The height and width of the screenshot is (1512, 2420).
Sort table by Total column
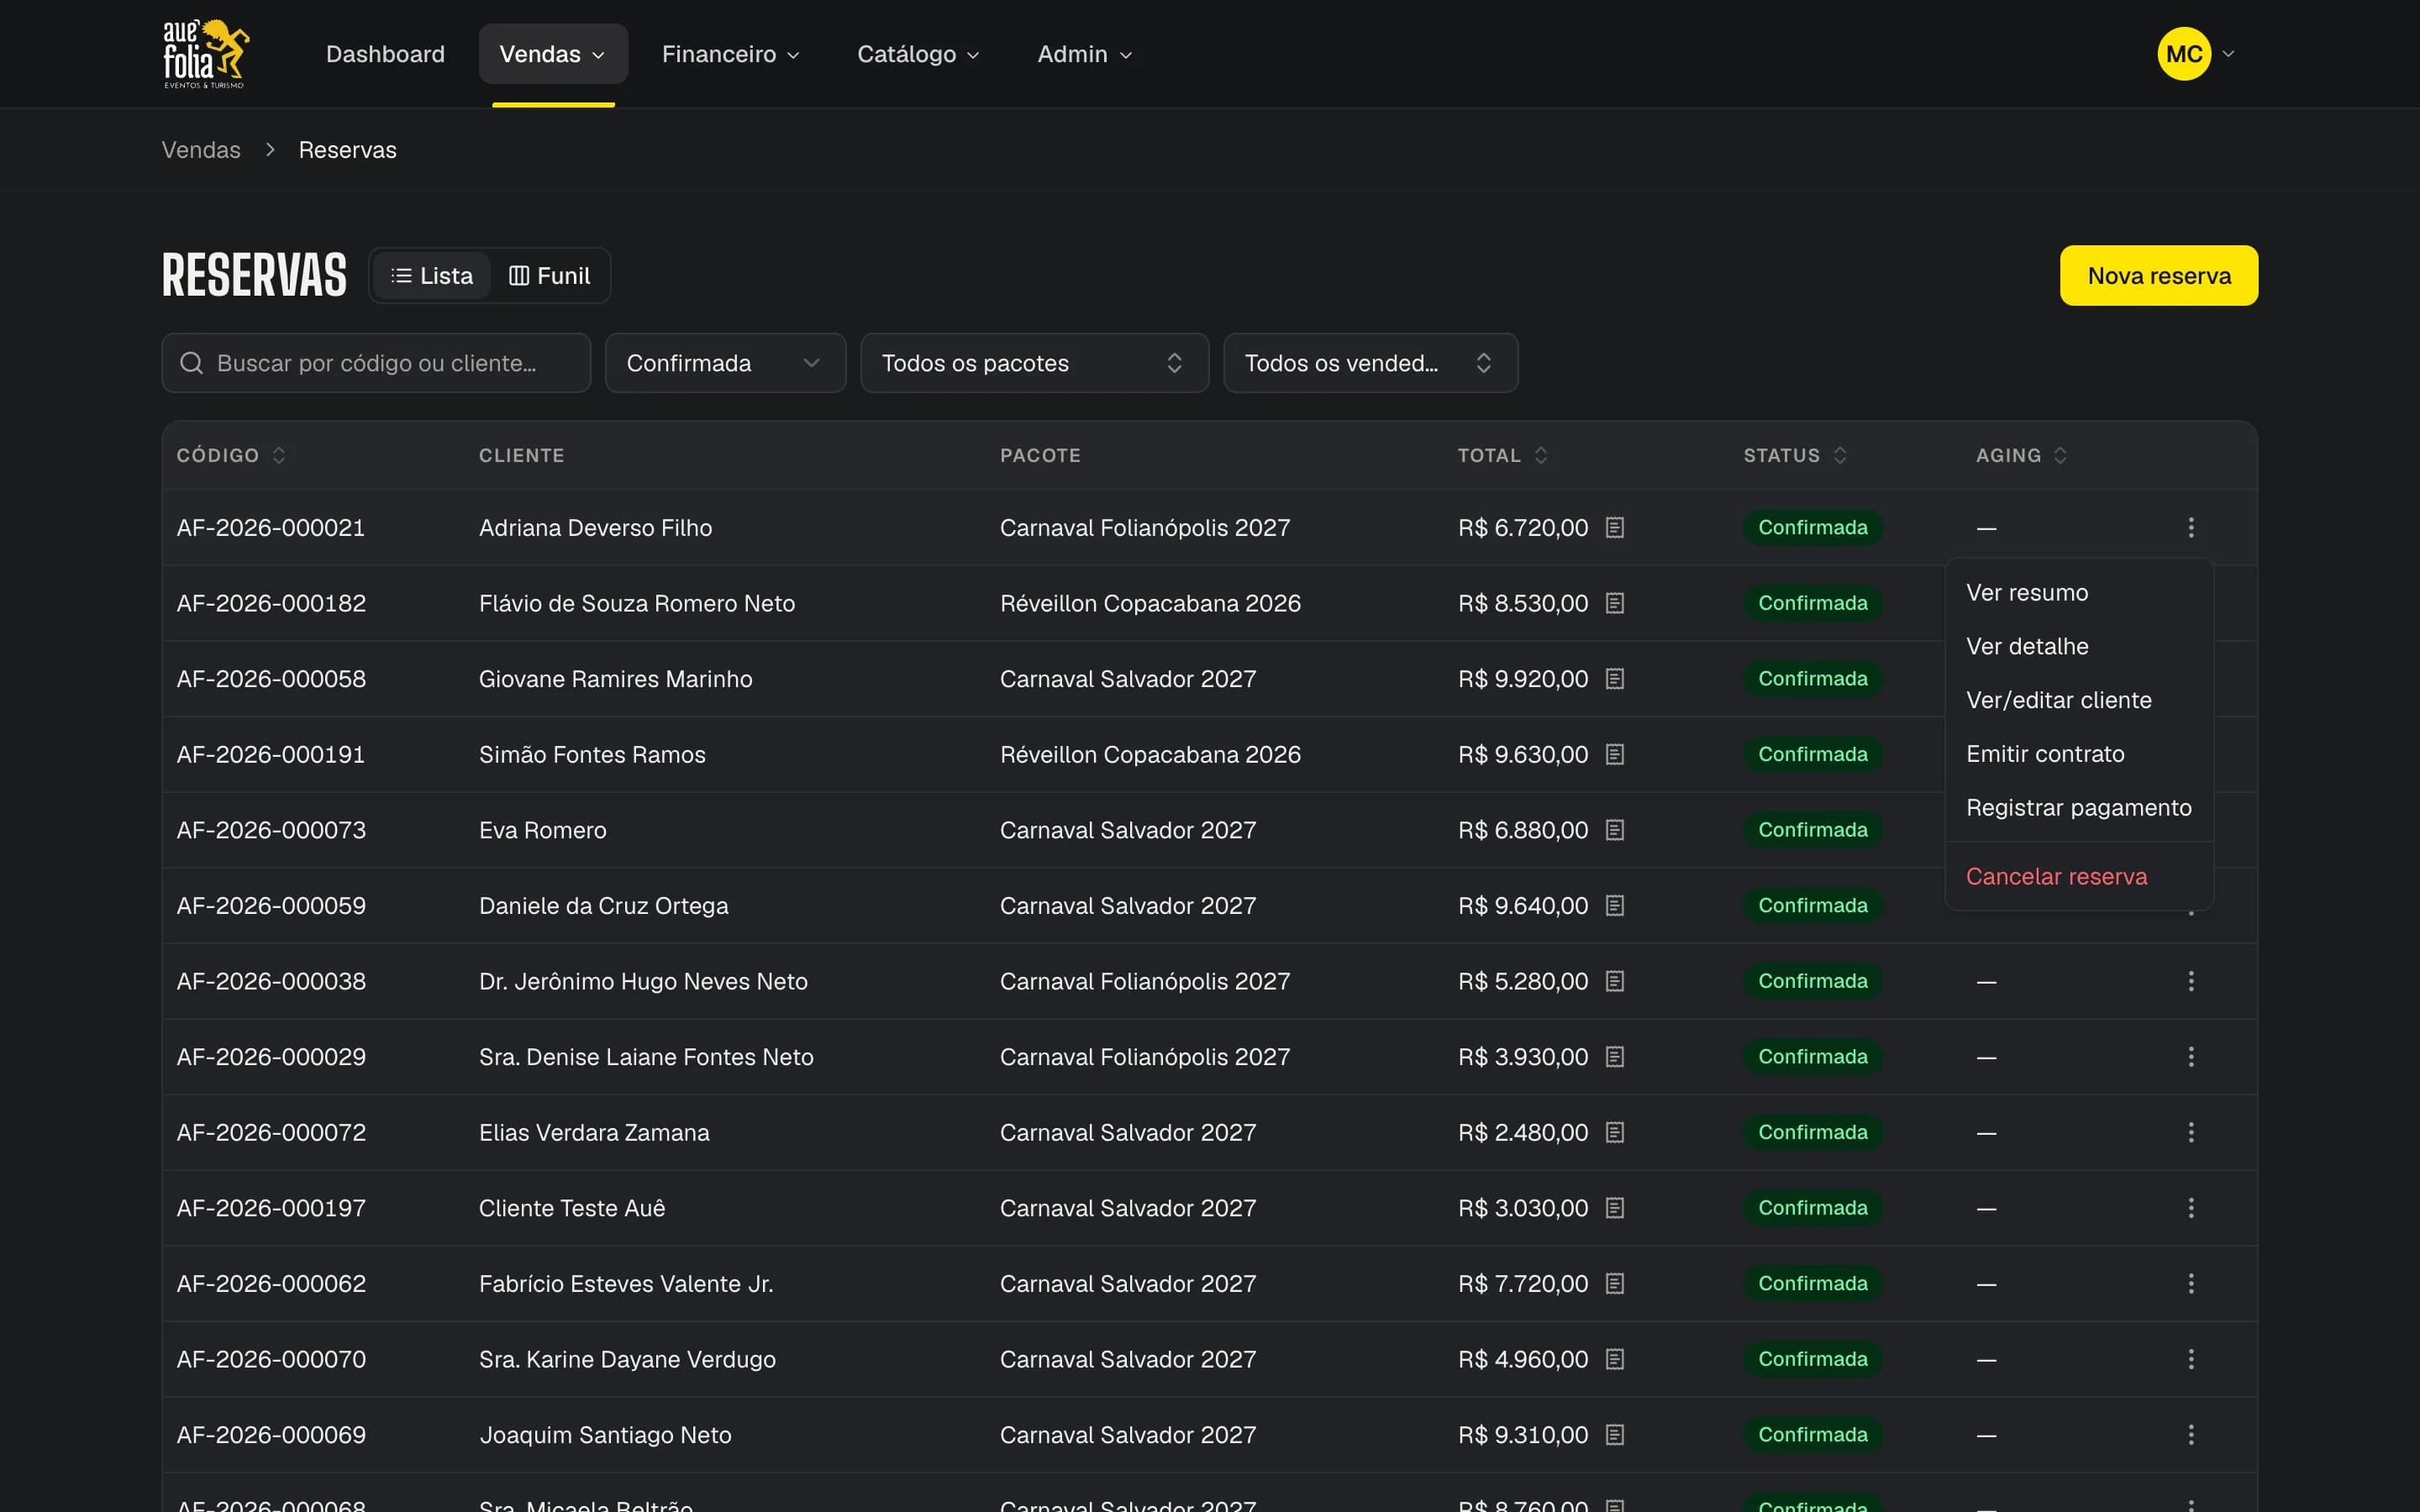[1503, 455]
